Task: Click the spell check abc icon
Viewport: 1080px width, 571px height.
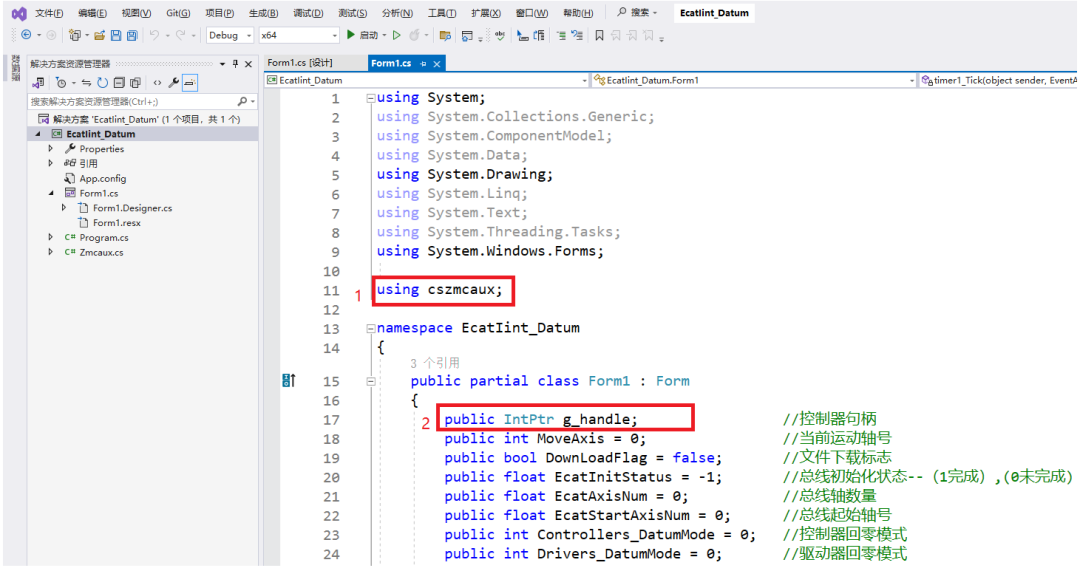Action: tap(499, 35)
